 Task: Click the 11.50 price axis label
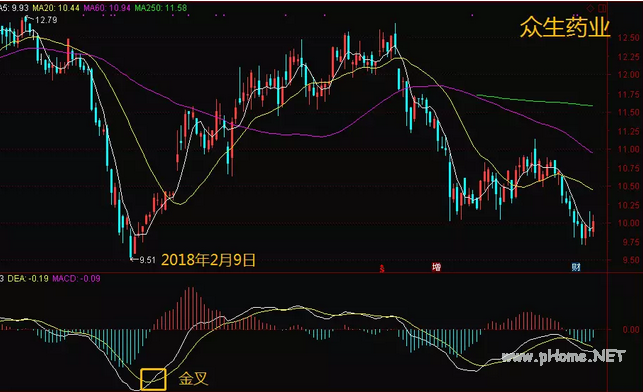[x=628, y=112]
